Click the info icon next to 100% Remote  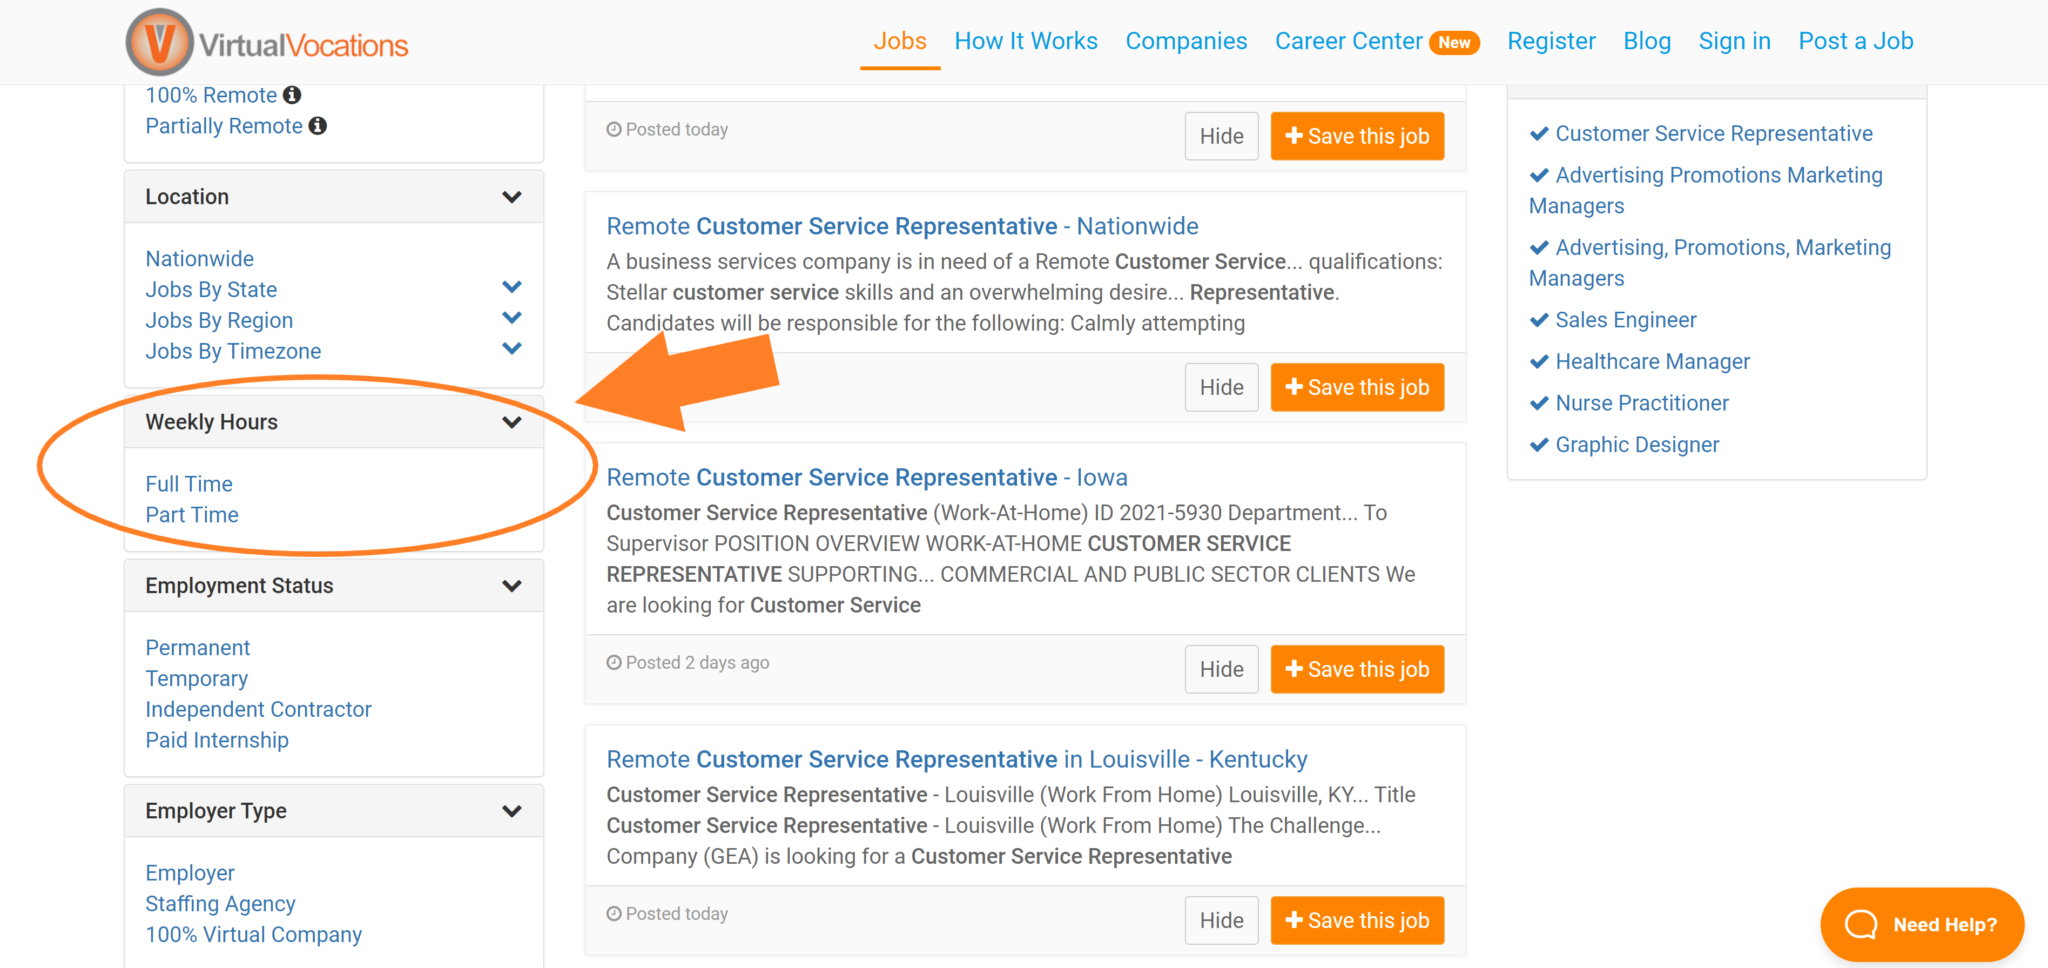[x=292, y=94]
